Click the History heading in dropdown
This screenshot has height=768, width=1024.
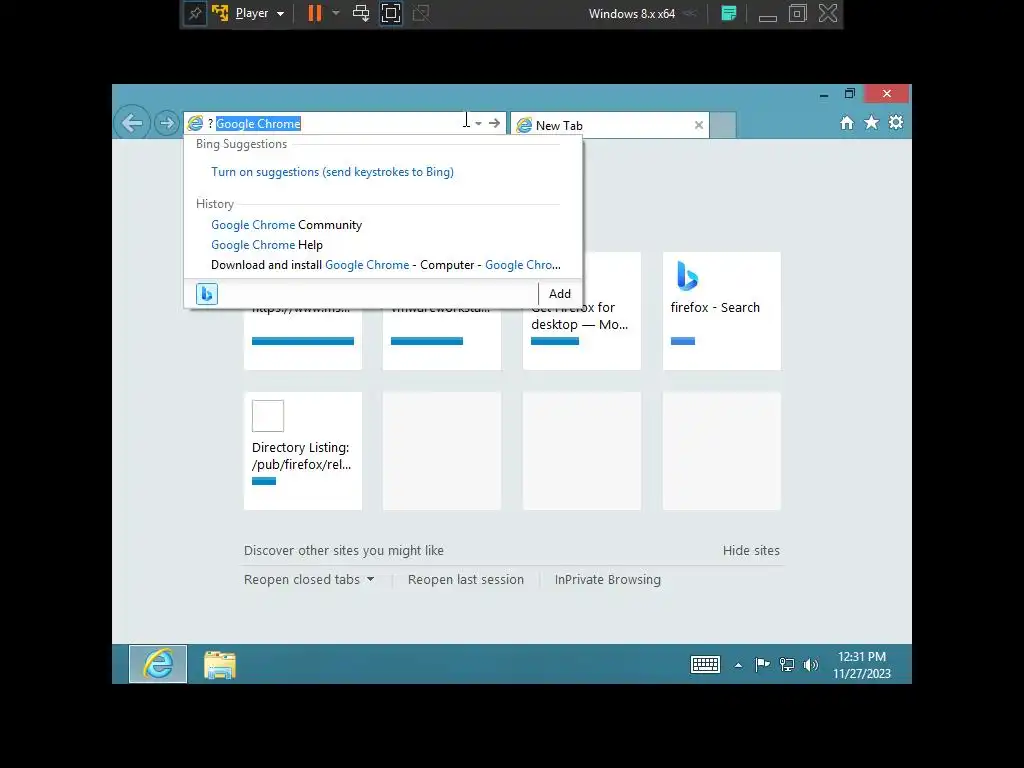(215, 204)
